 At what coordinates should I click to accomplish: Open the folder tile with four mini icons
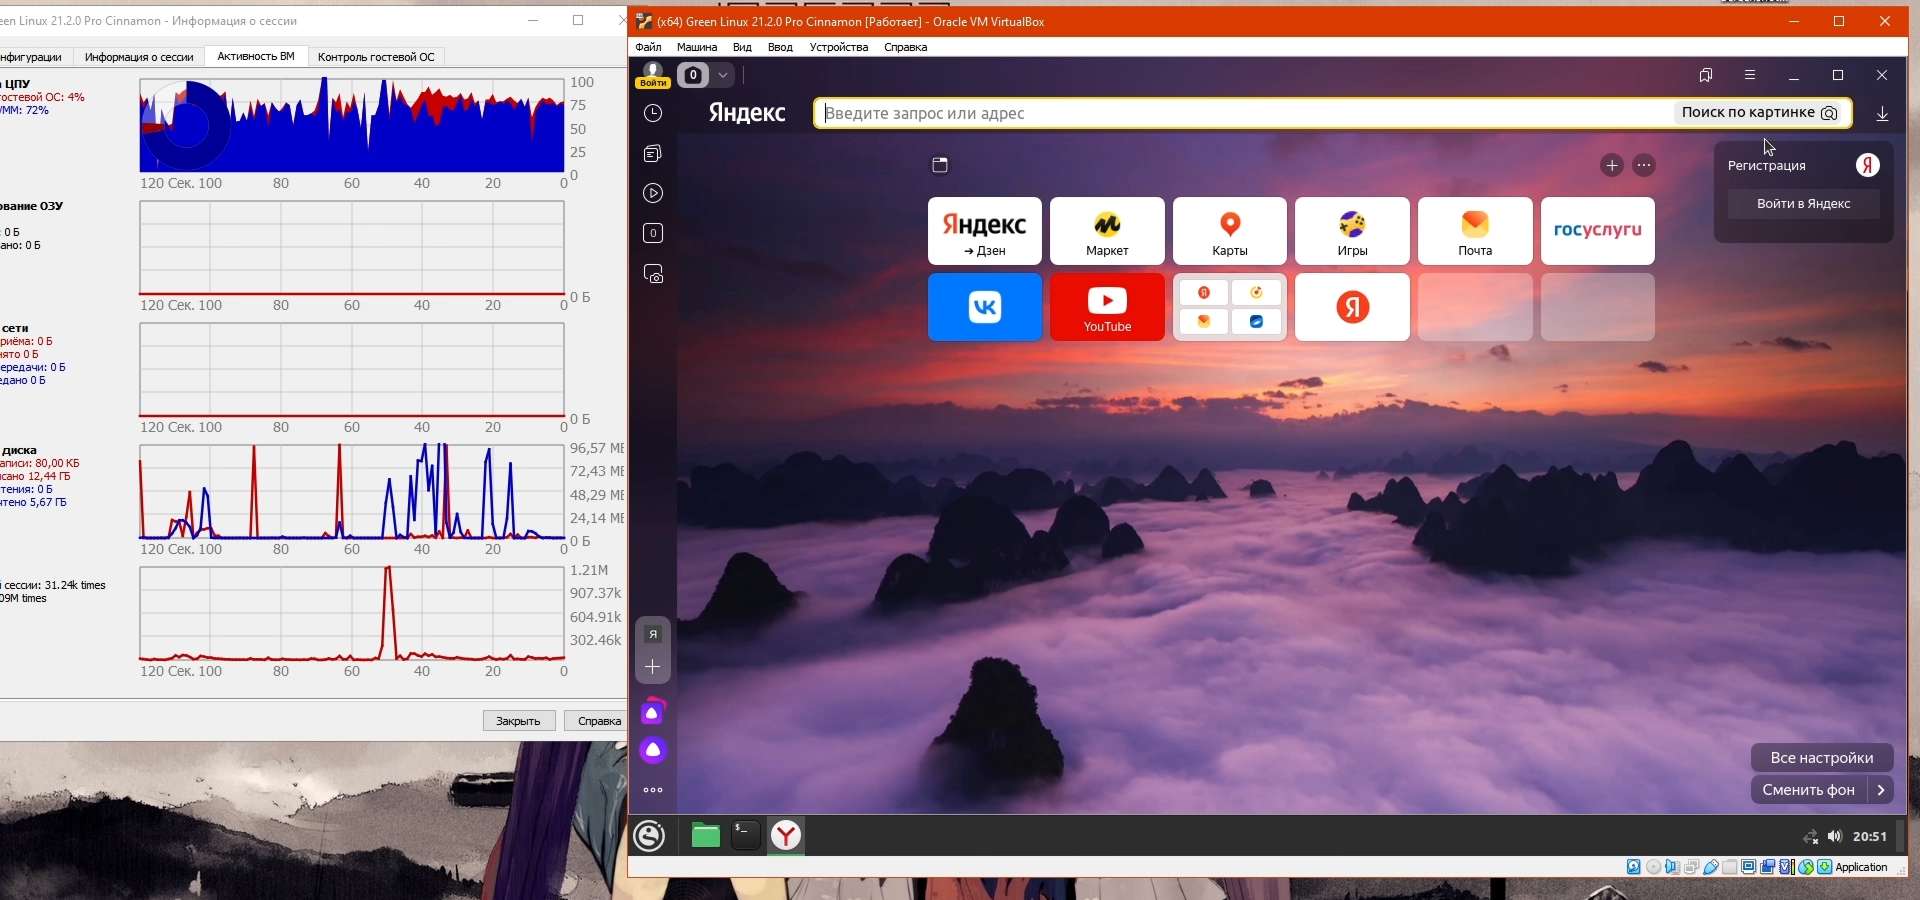pyautogui.click(x=1230, y=307)
